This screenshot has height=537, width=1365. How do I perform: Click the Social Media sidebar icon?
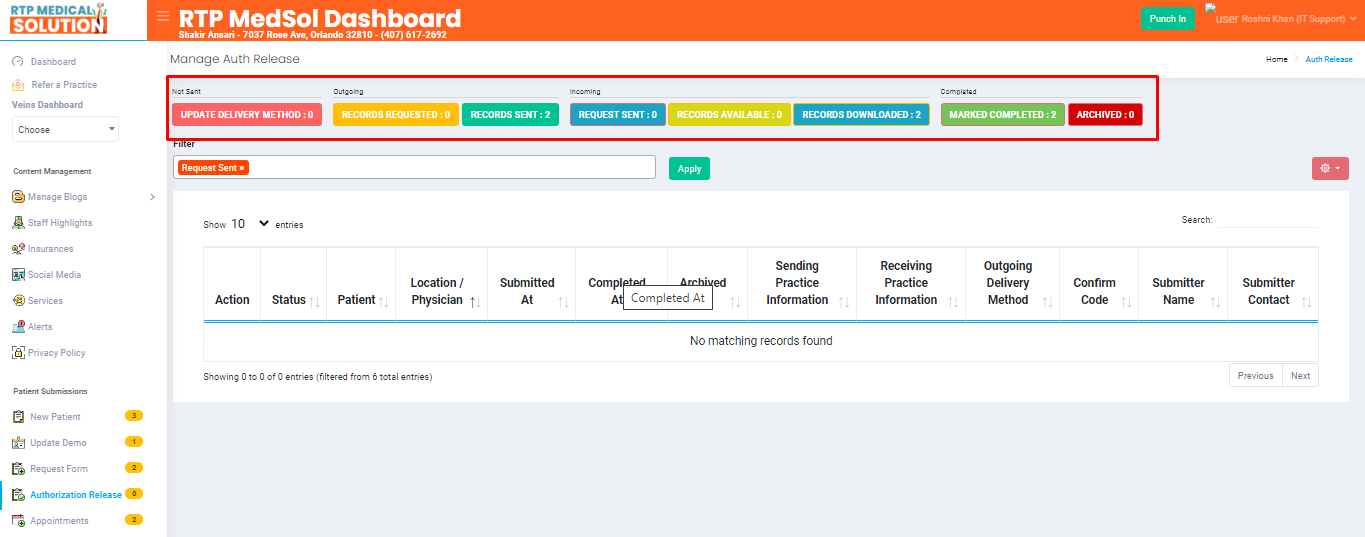(18, 275)
